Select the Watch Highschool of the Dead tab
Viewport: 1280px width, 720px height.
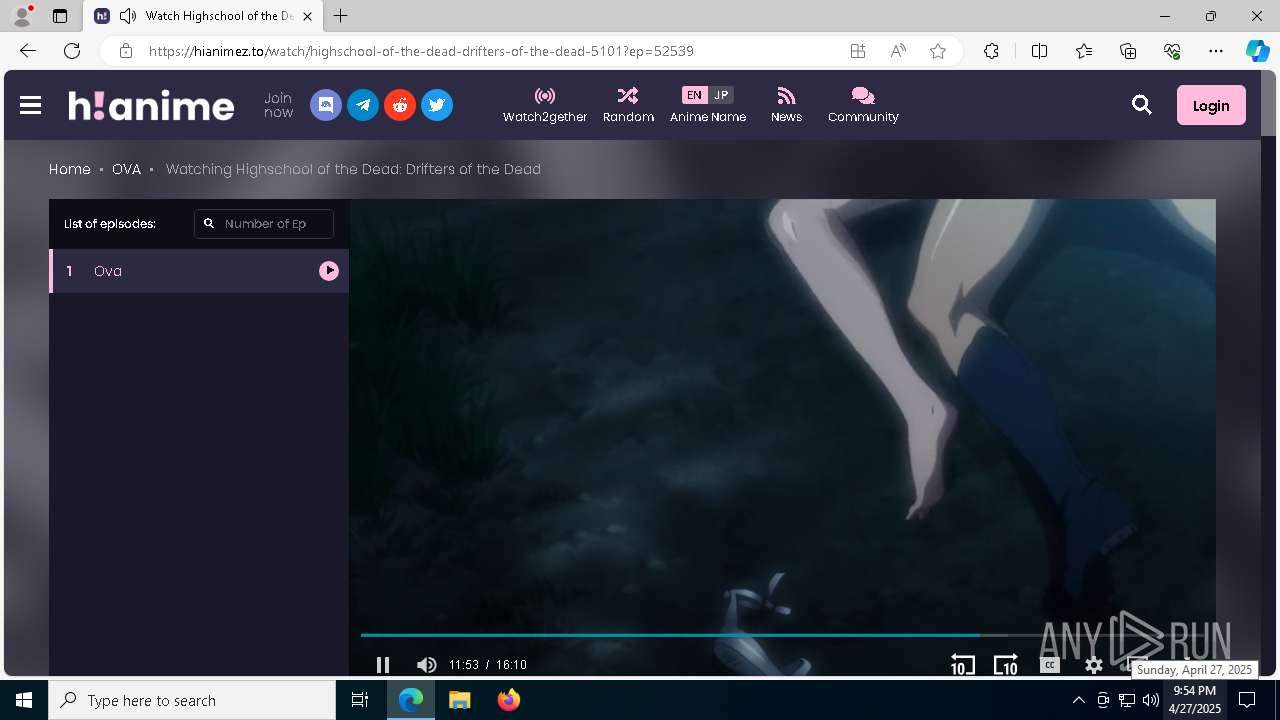pos(203,16)
